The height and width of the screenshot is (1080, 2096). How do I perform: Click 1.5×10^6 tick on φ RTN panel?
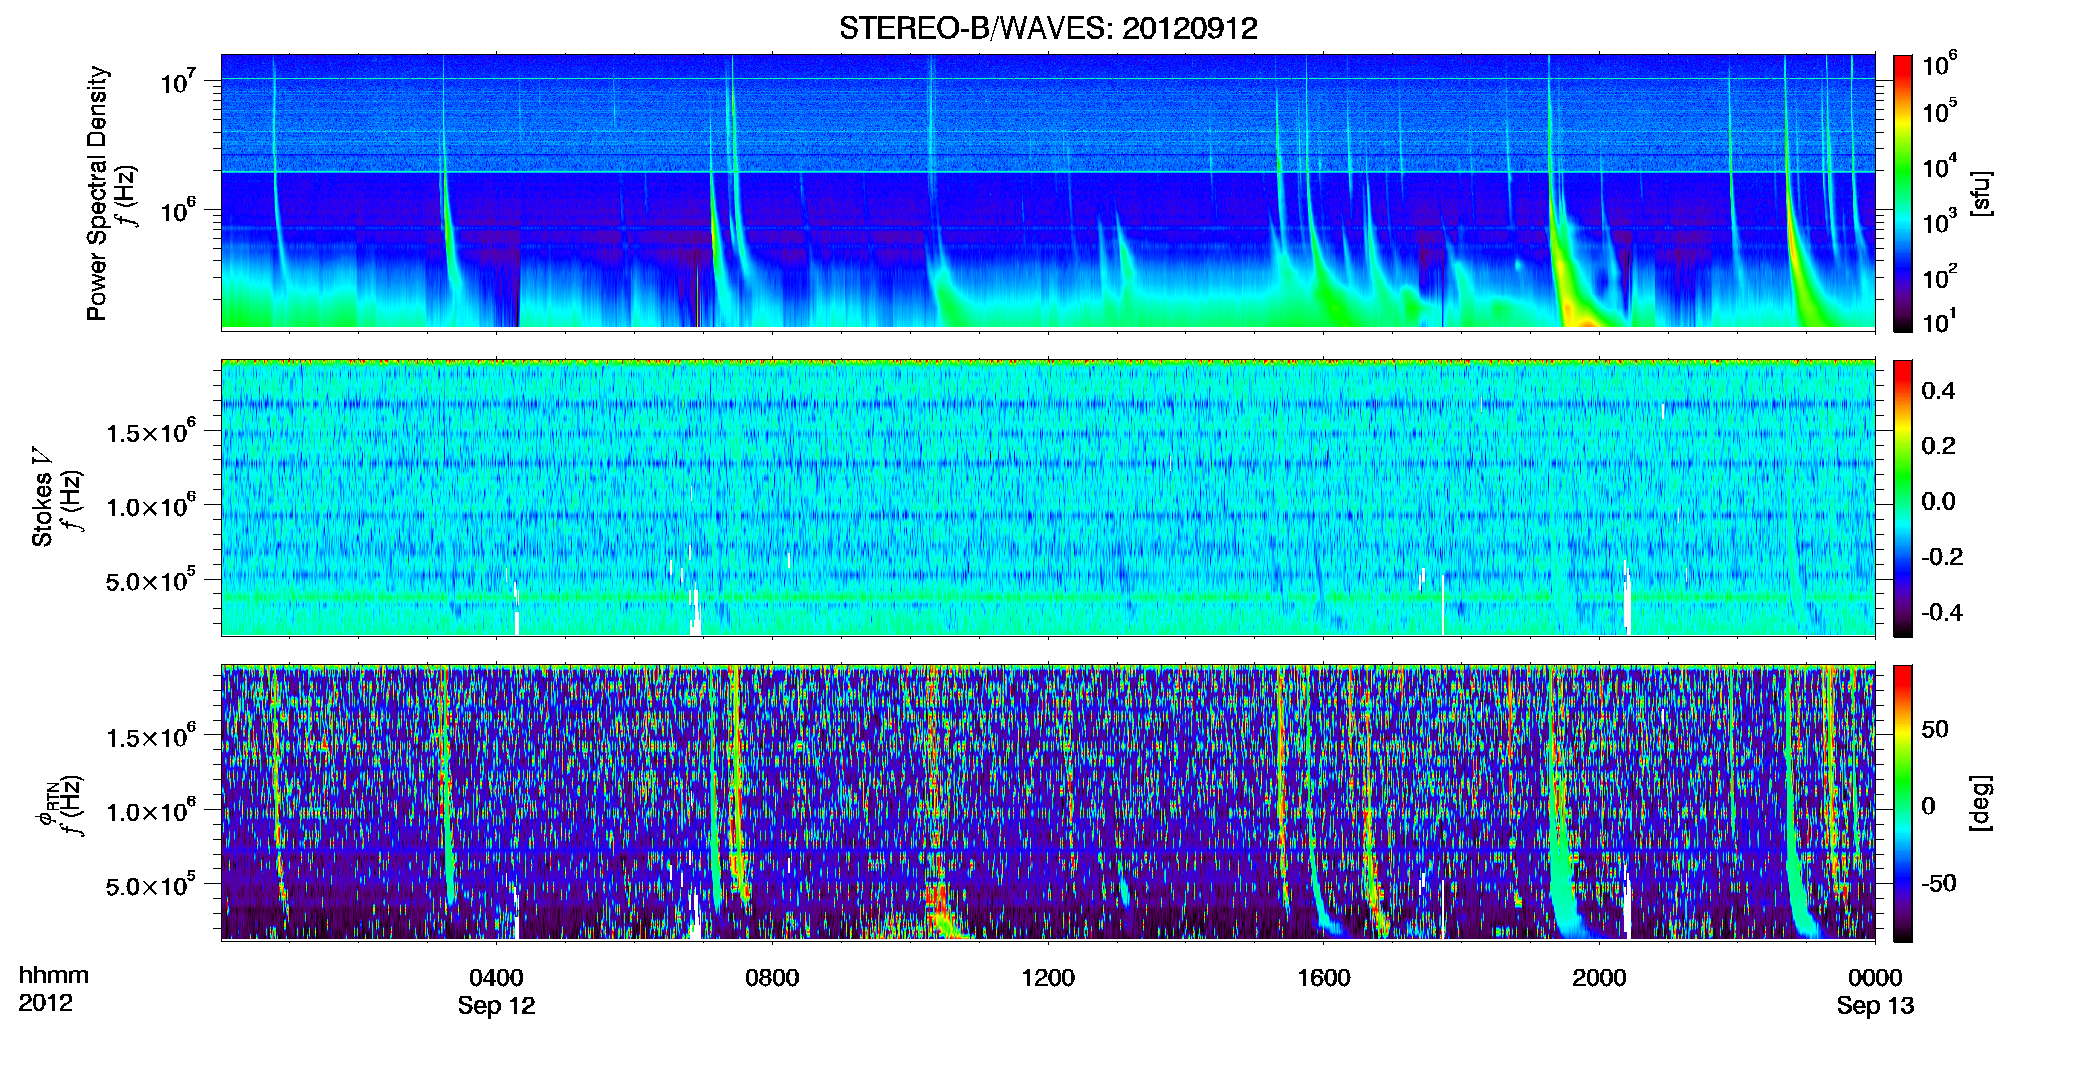point(151,737)
